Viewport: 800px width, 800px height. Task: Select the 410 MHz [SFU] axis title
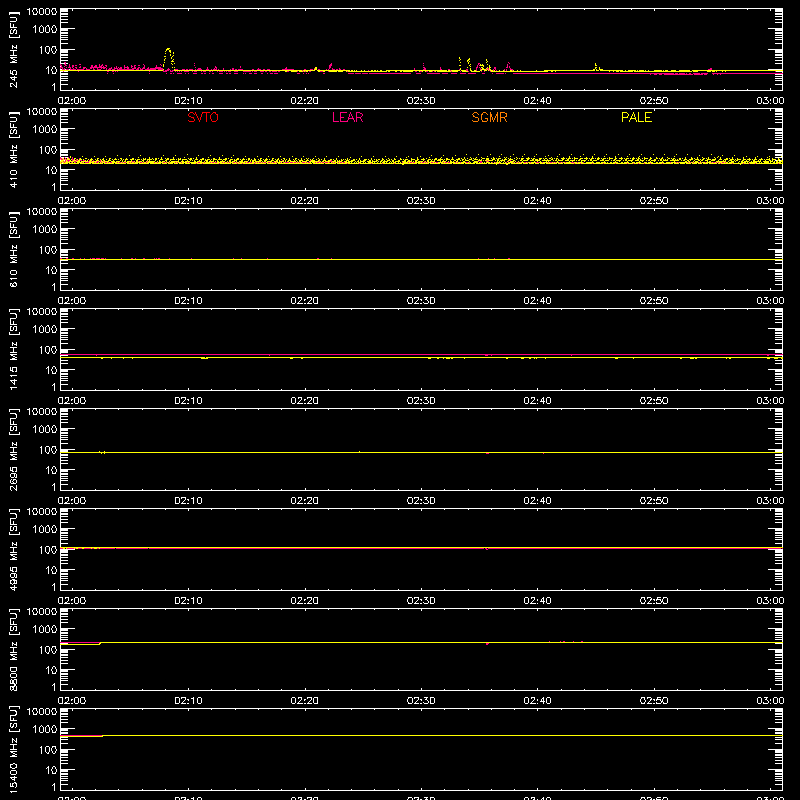(x=13, y=149)
